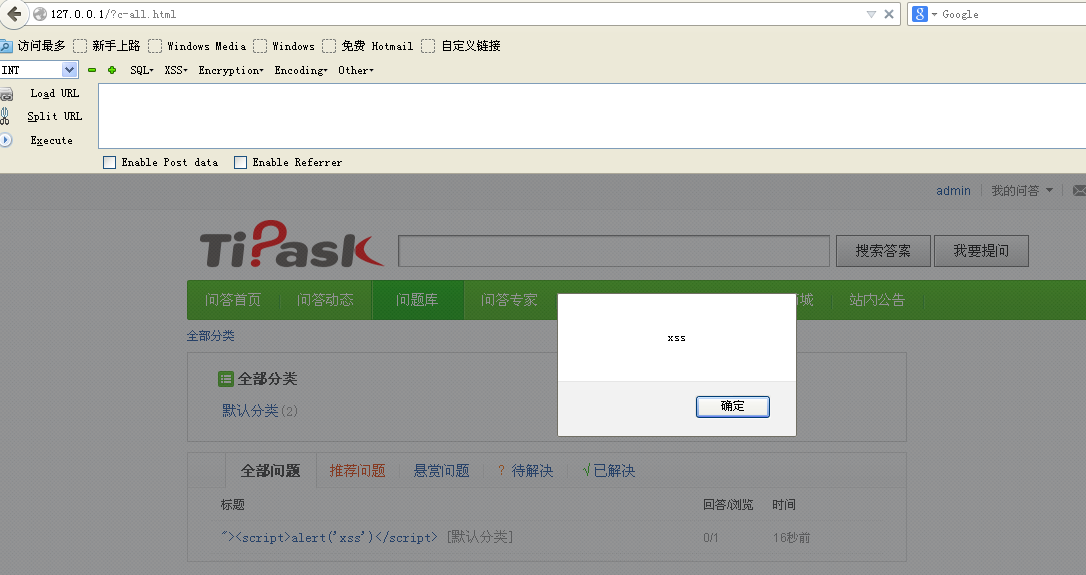Select the 已解决 tab

609,471
